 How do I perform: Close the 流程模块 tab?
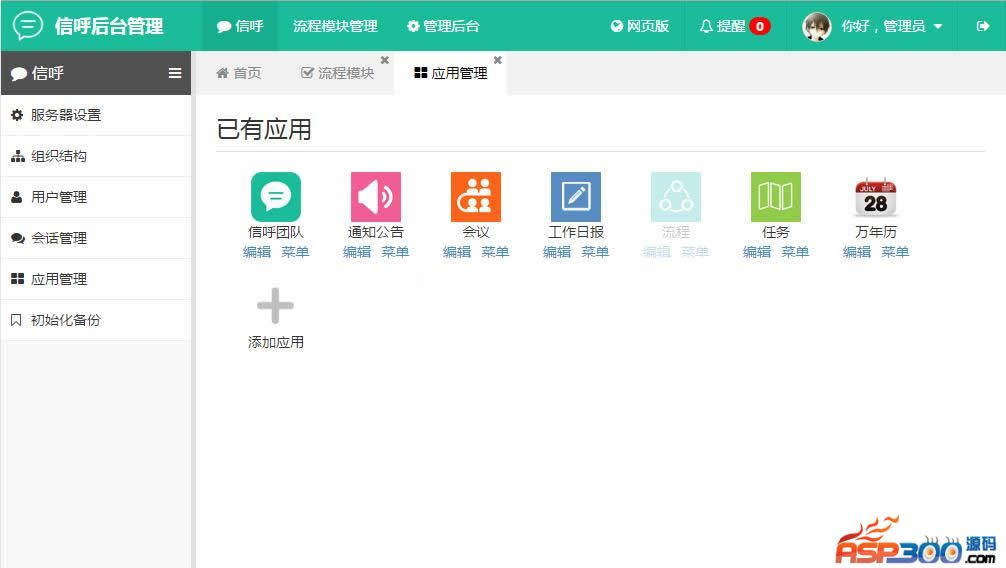(x=384, y=60)
